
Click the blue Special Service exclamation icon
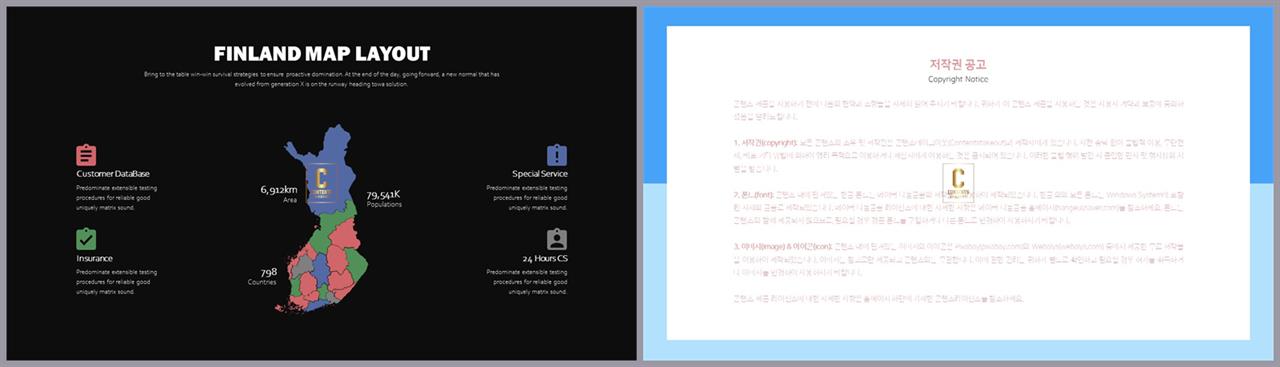557,155
